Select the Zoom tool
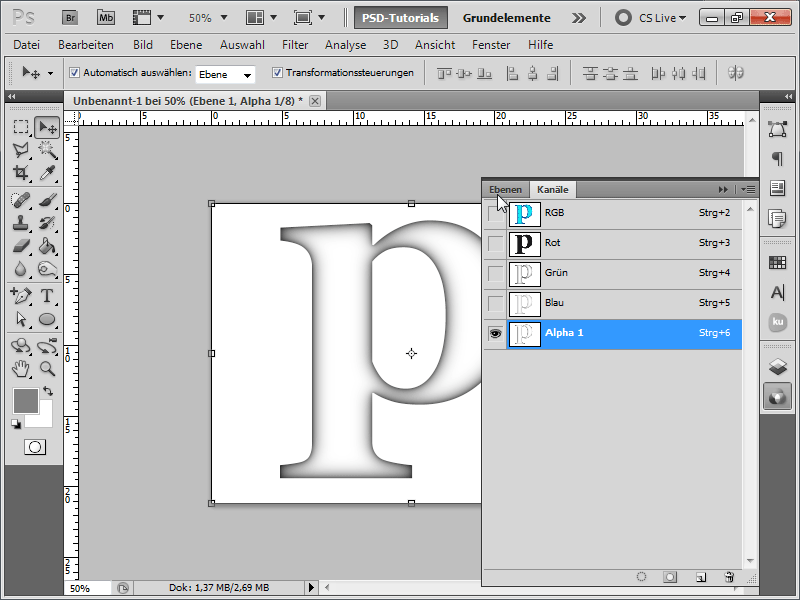Screen dimensions: 800x600 coord(47,369)
